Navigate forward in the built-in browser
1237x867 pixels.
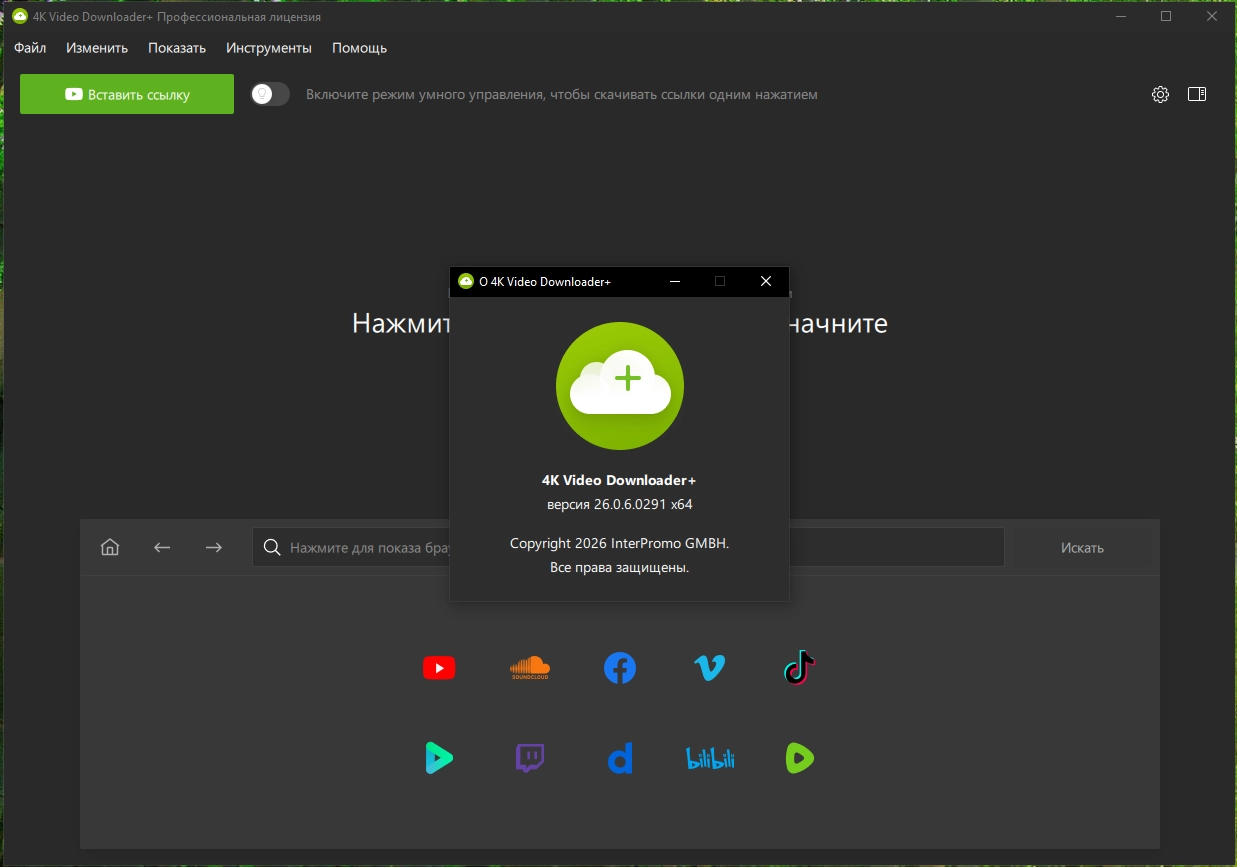point(213,547)
